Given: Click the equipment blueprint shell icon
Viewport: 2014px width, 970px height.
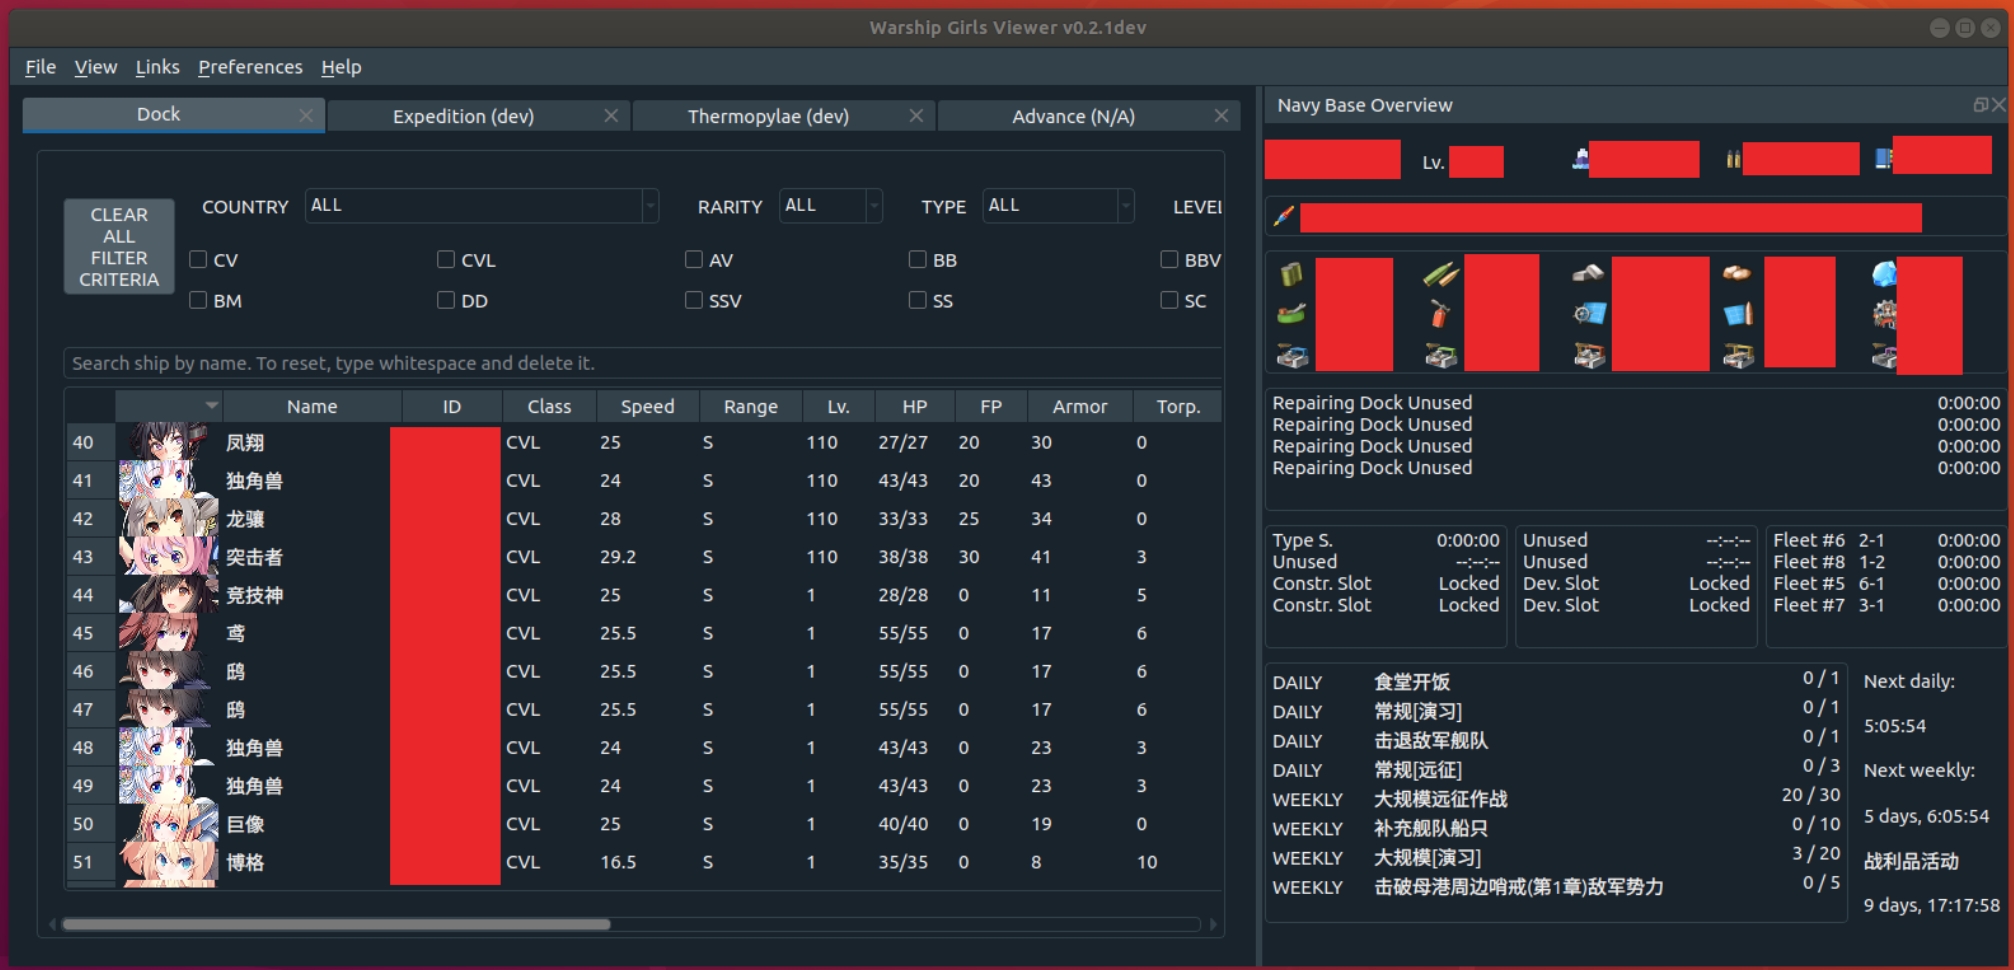Looking at the screenshot, I should (x=1738, y=314).
